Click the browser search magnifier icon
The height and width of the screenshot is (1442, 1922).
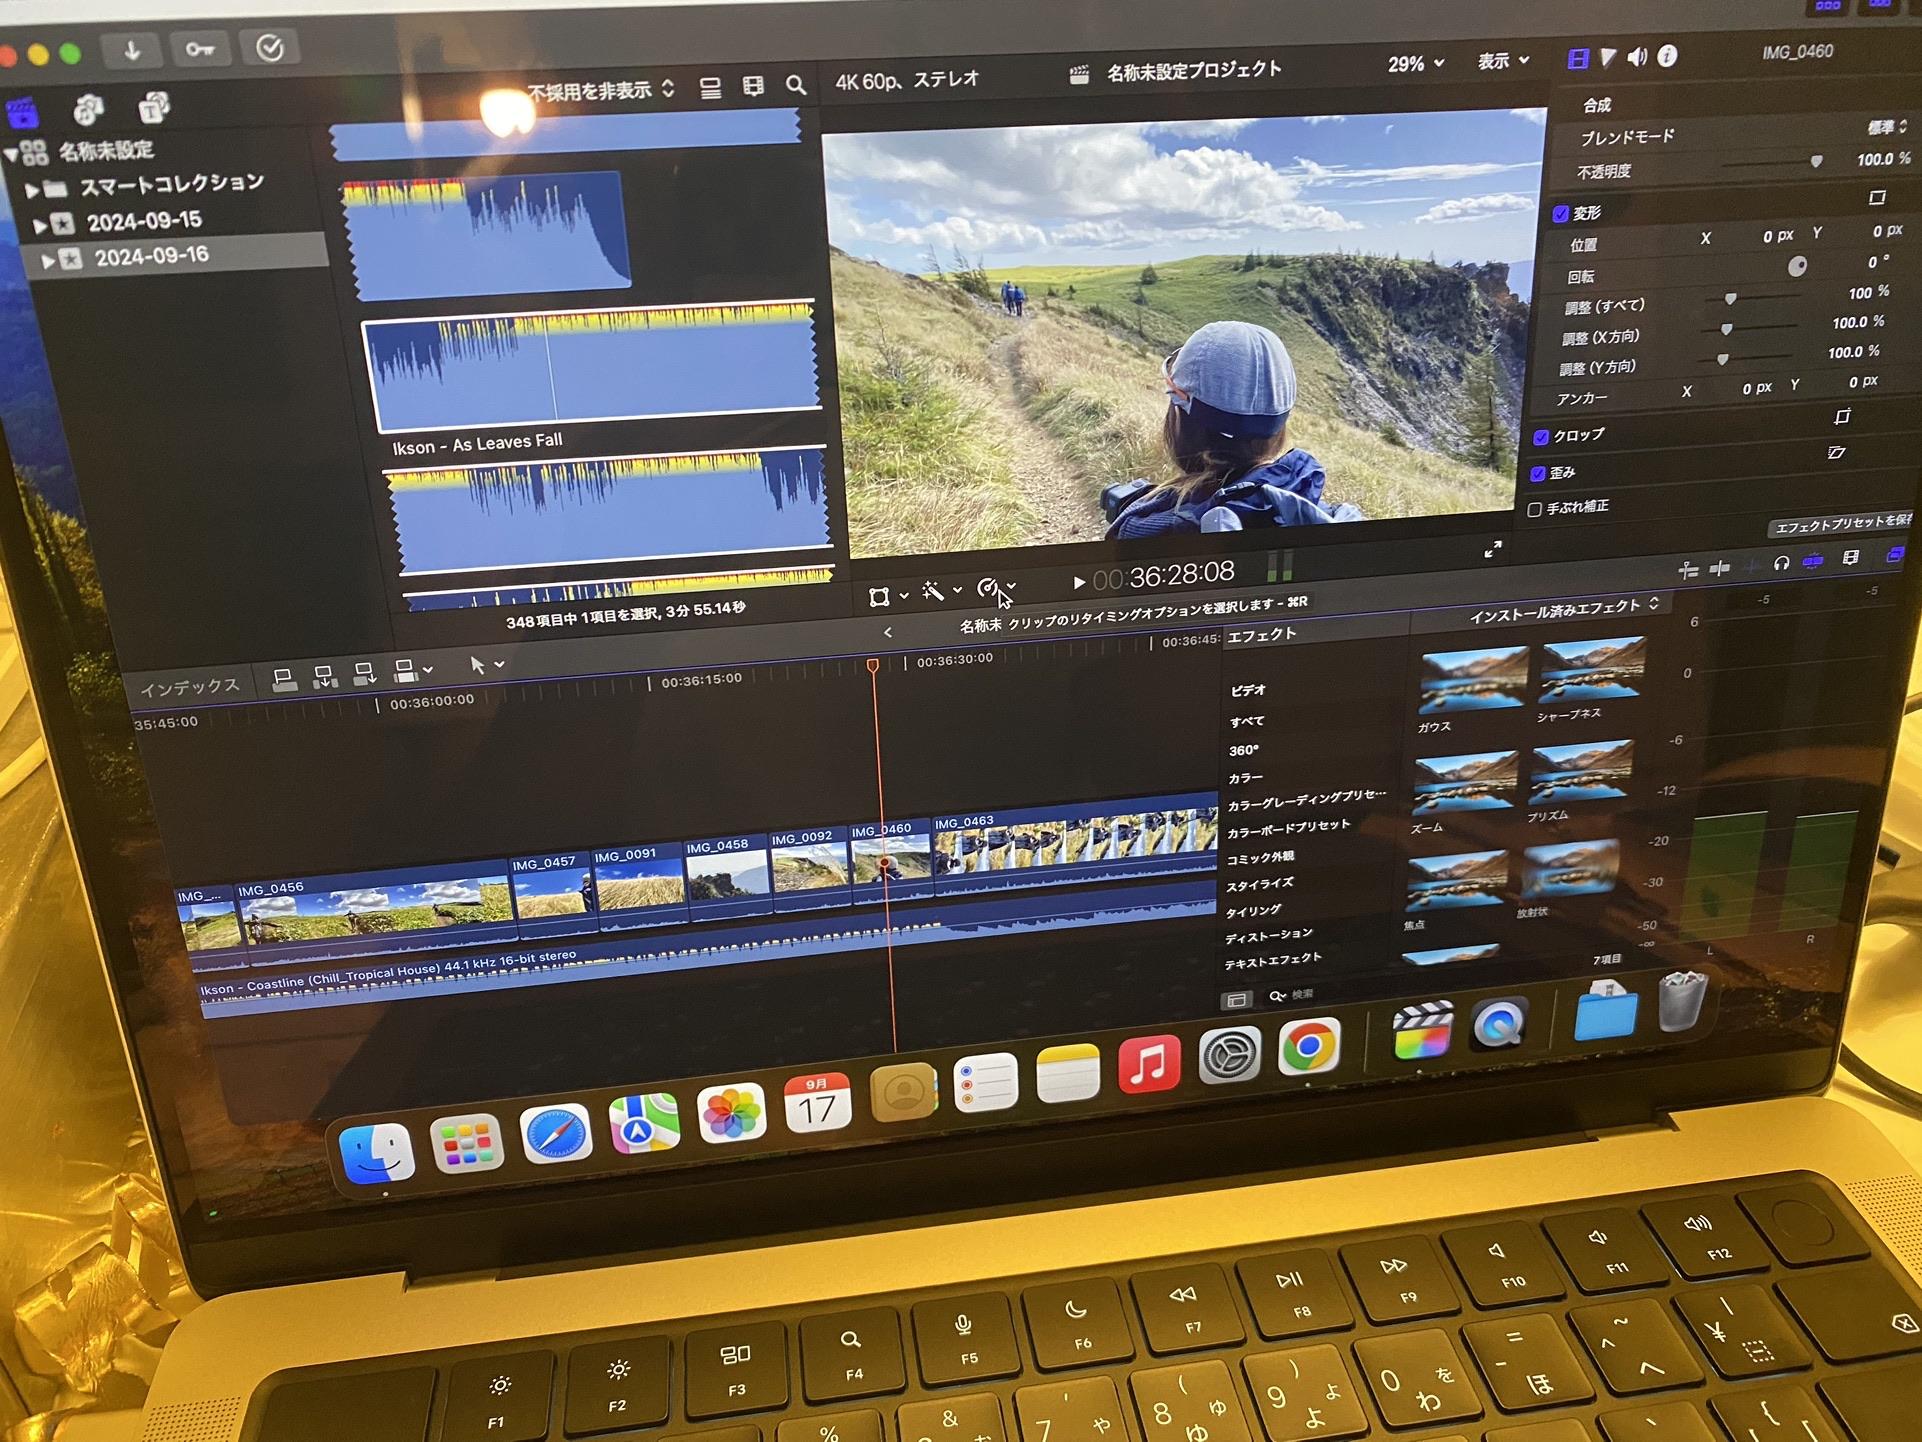[796, 86]
